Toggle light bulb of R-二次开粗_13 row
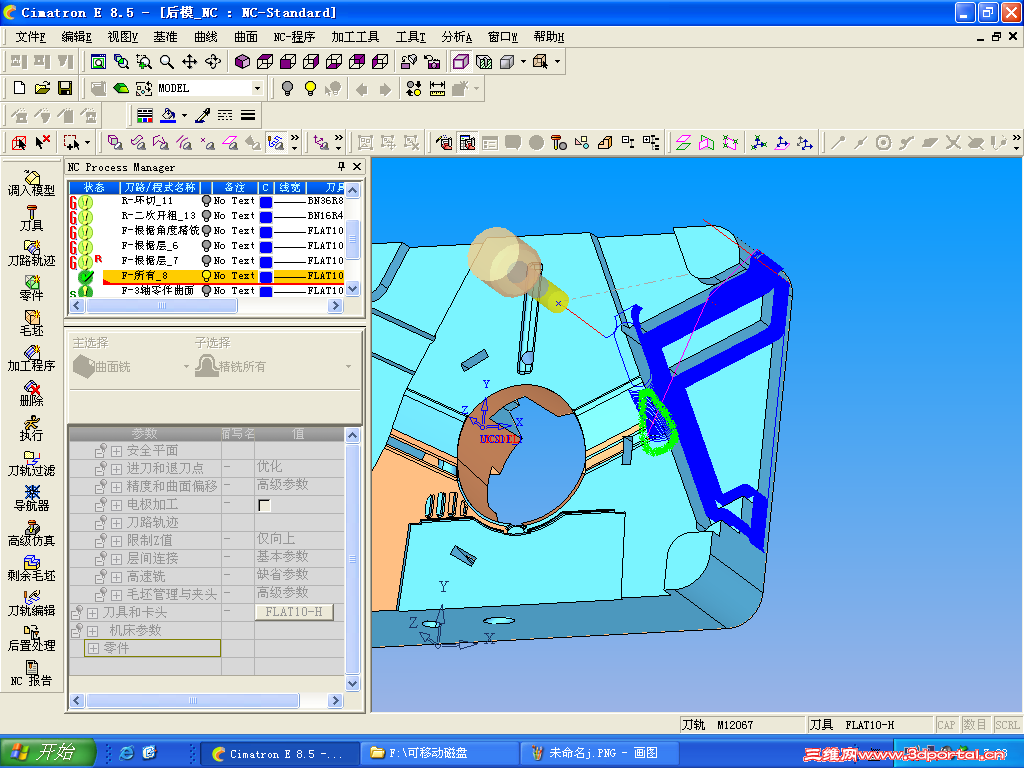The image size is (1024, 768). (206, 216)
